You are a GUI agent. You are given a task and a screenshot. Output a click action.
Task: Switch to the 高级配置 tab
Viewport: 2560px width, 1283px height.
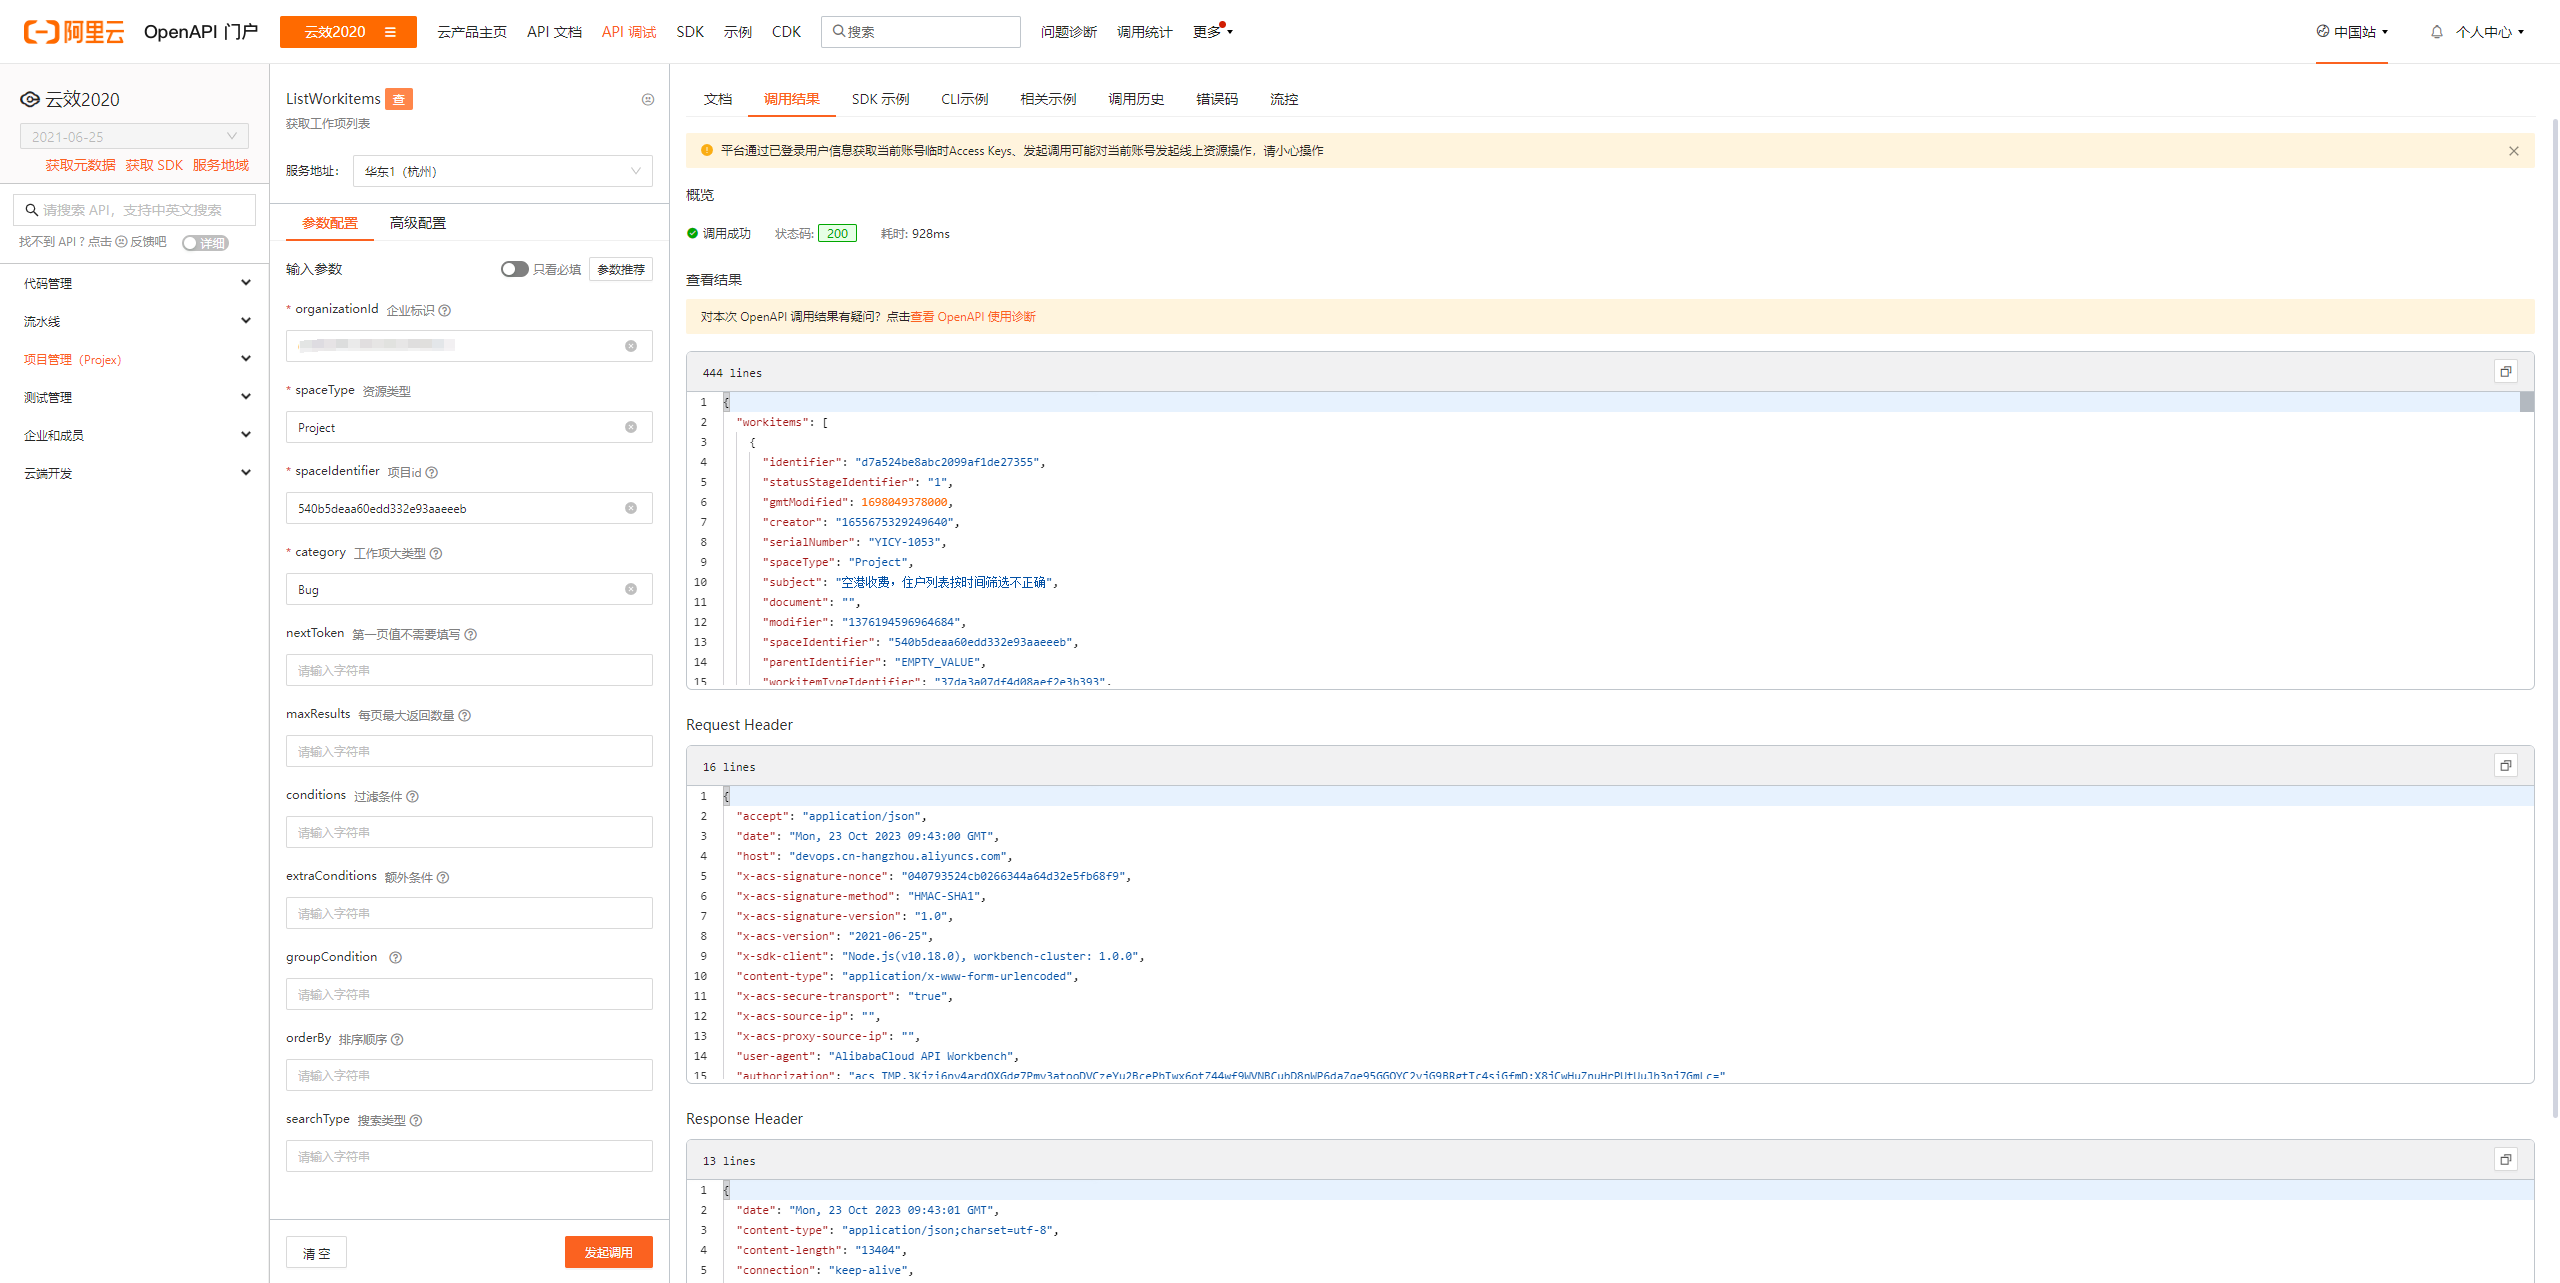tap(418, 223)
